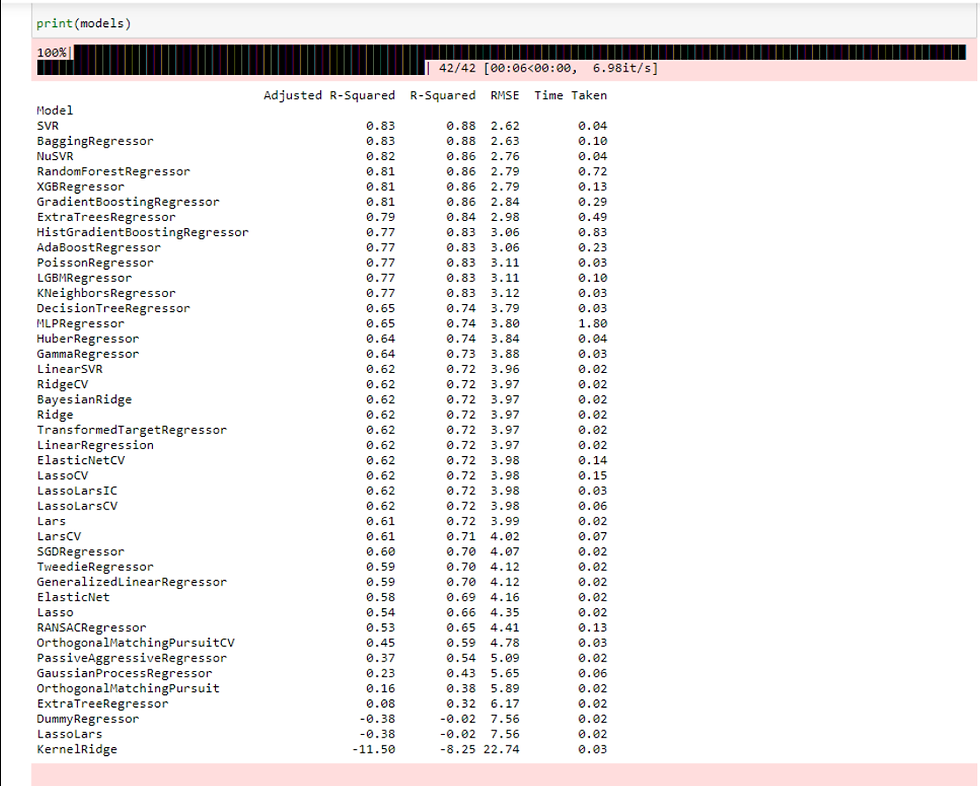Image resolution: width=980 pixels, height=786 pixels.
Task: Select the KernelRidge row name
Action: coord(77,749)
